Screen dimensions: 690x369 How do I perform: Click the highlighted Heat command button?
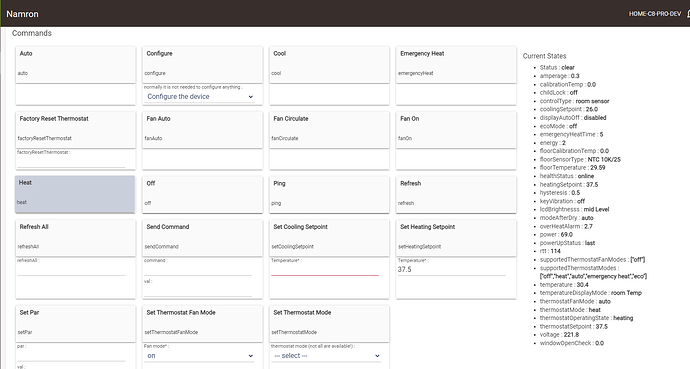tap(75, 194)
